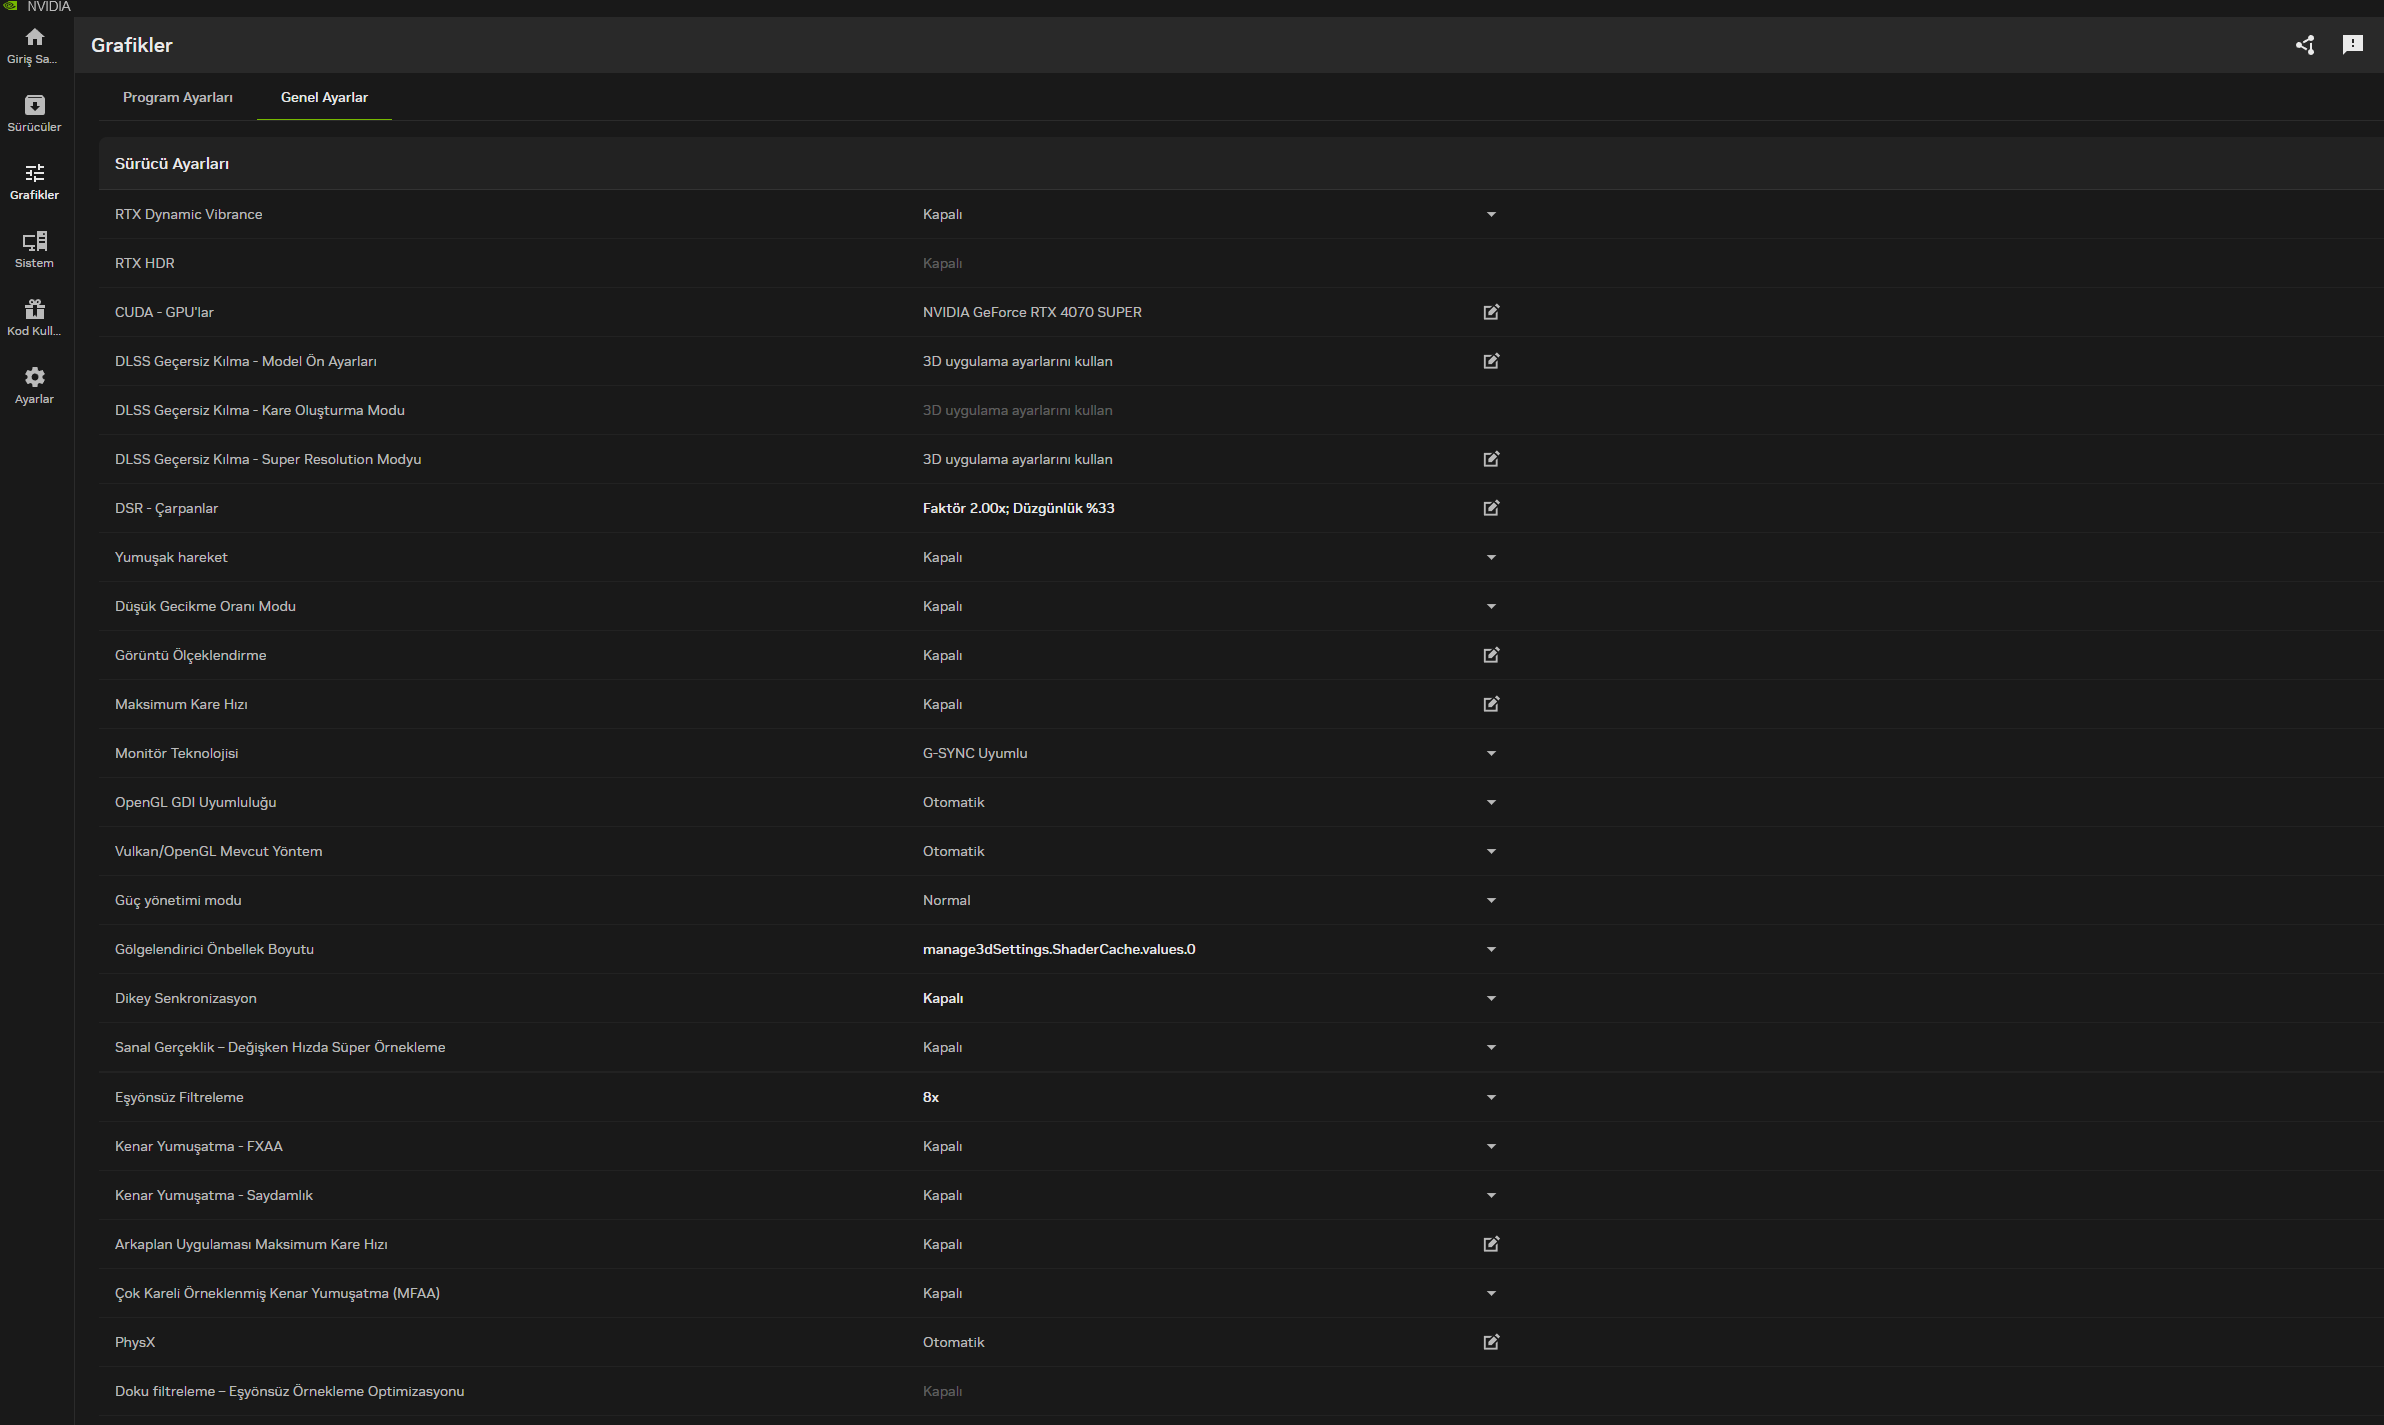This screenshot has width=2384, height=1425.
Task: Open Kenar Yumuşatma - FXAA dropdown
Action: coord(1491,1146)
